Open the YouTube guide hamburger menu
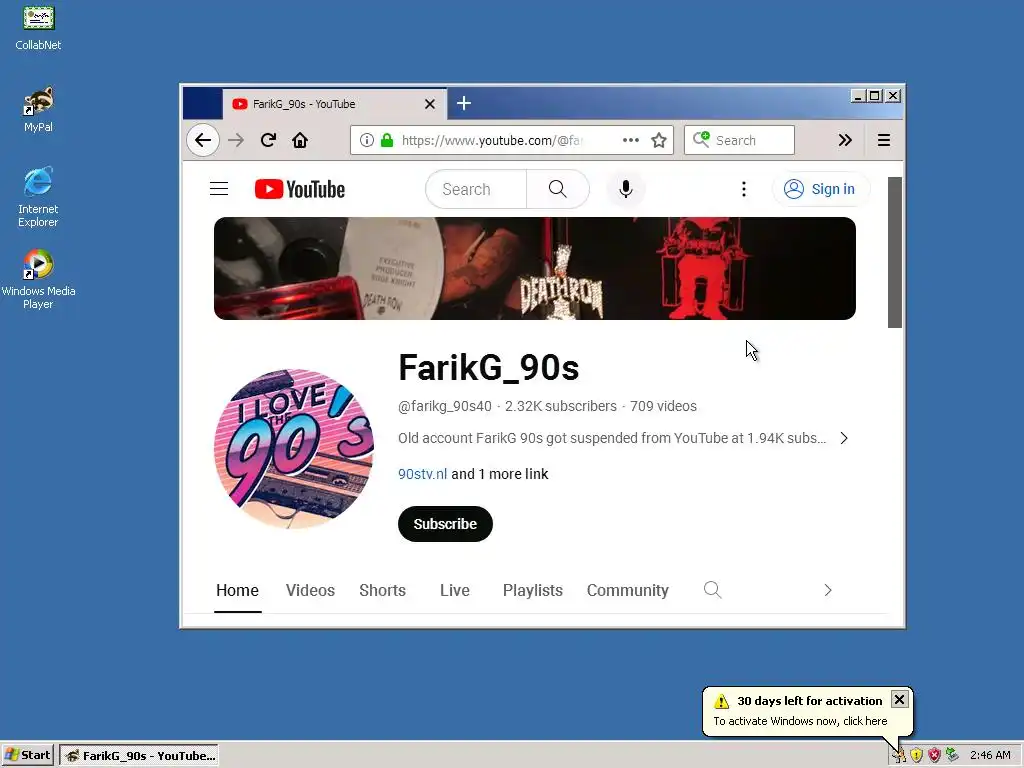 click(219, 189)
